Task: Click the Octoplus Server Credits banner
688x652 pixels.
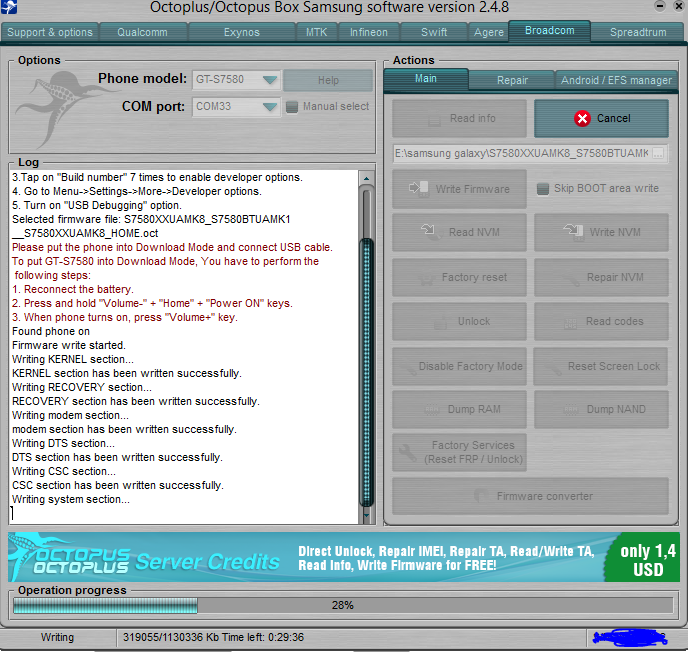Action: click(x=344, y=557)
